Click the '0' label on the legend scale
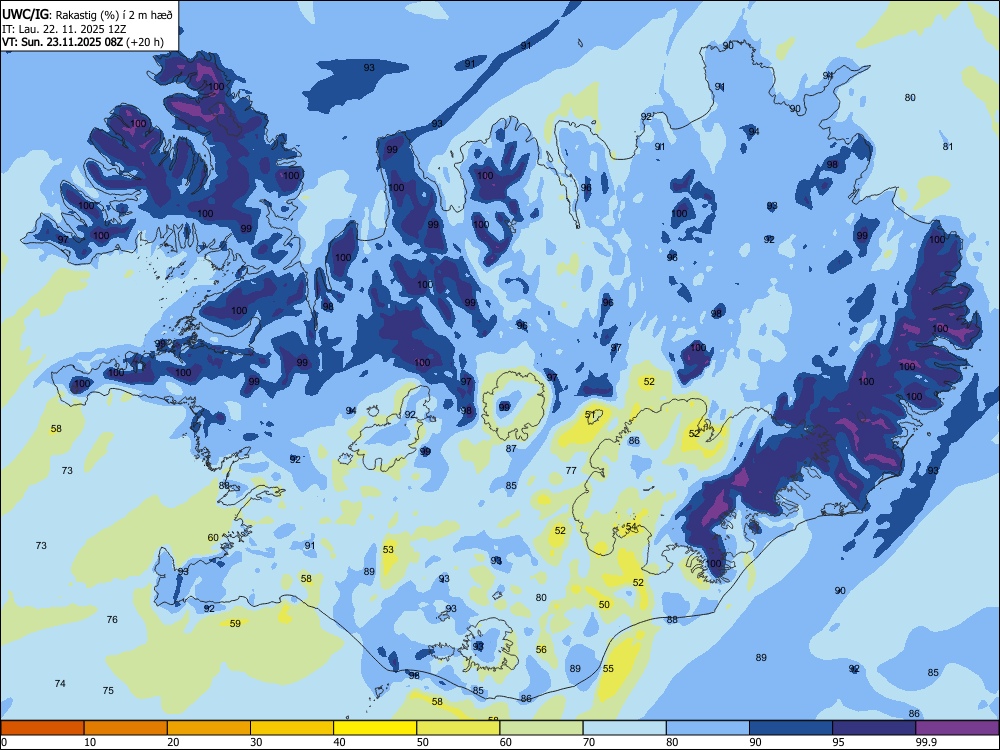1000x750 pixels. click(x=4, y=742)
